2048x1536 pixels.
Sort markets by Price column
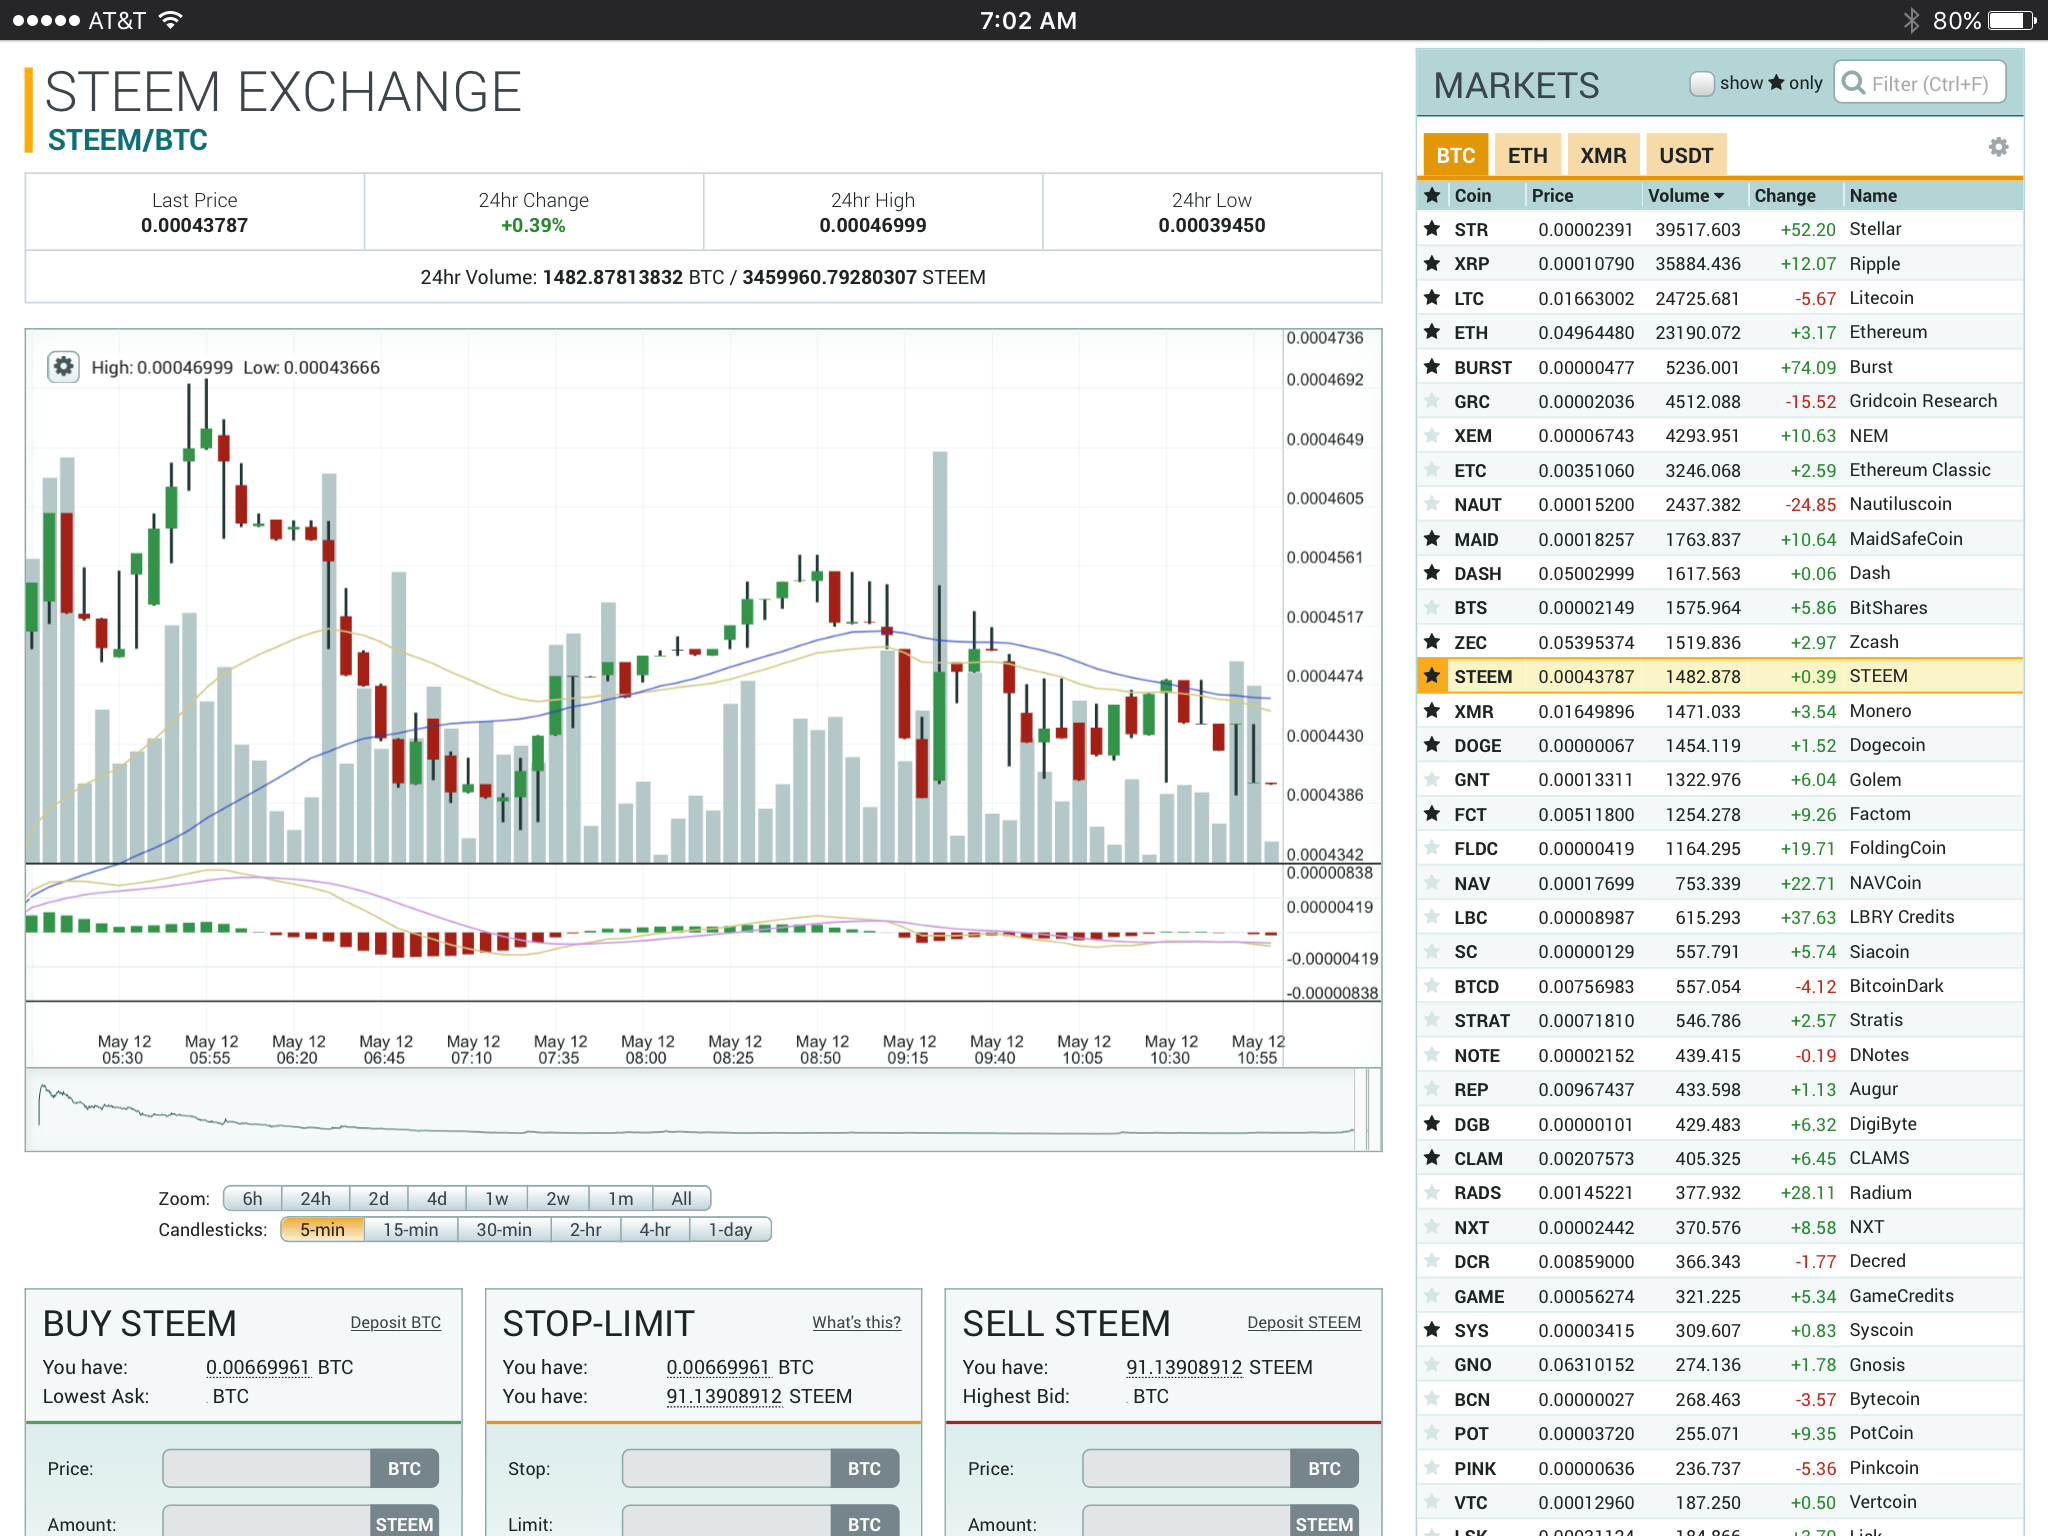tap(1552, 195)
